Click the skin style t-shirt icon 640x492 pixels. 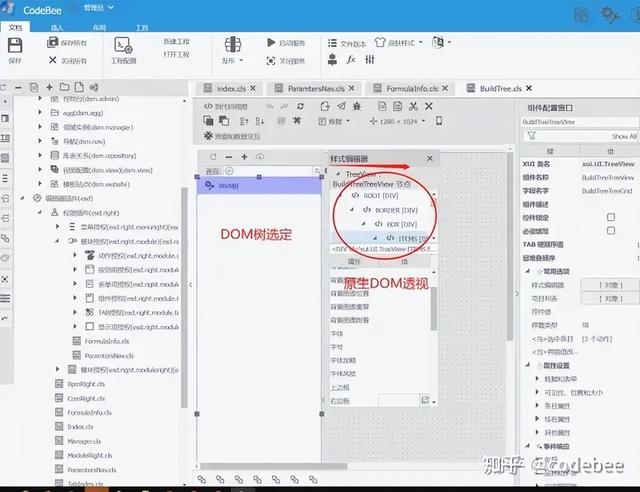(380, 42)
